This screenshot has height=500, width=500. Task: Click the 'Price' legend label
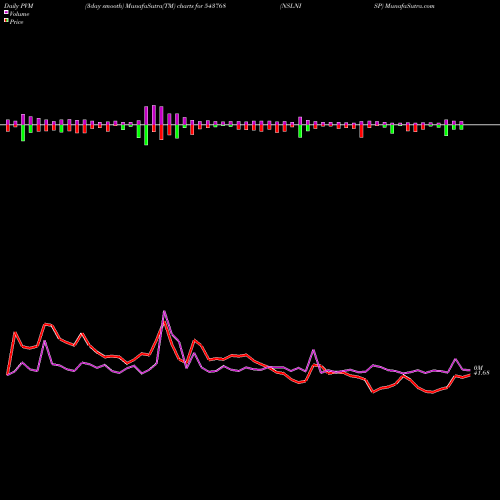point(16,22)
